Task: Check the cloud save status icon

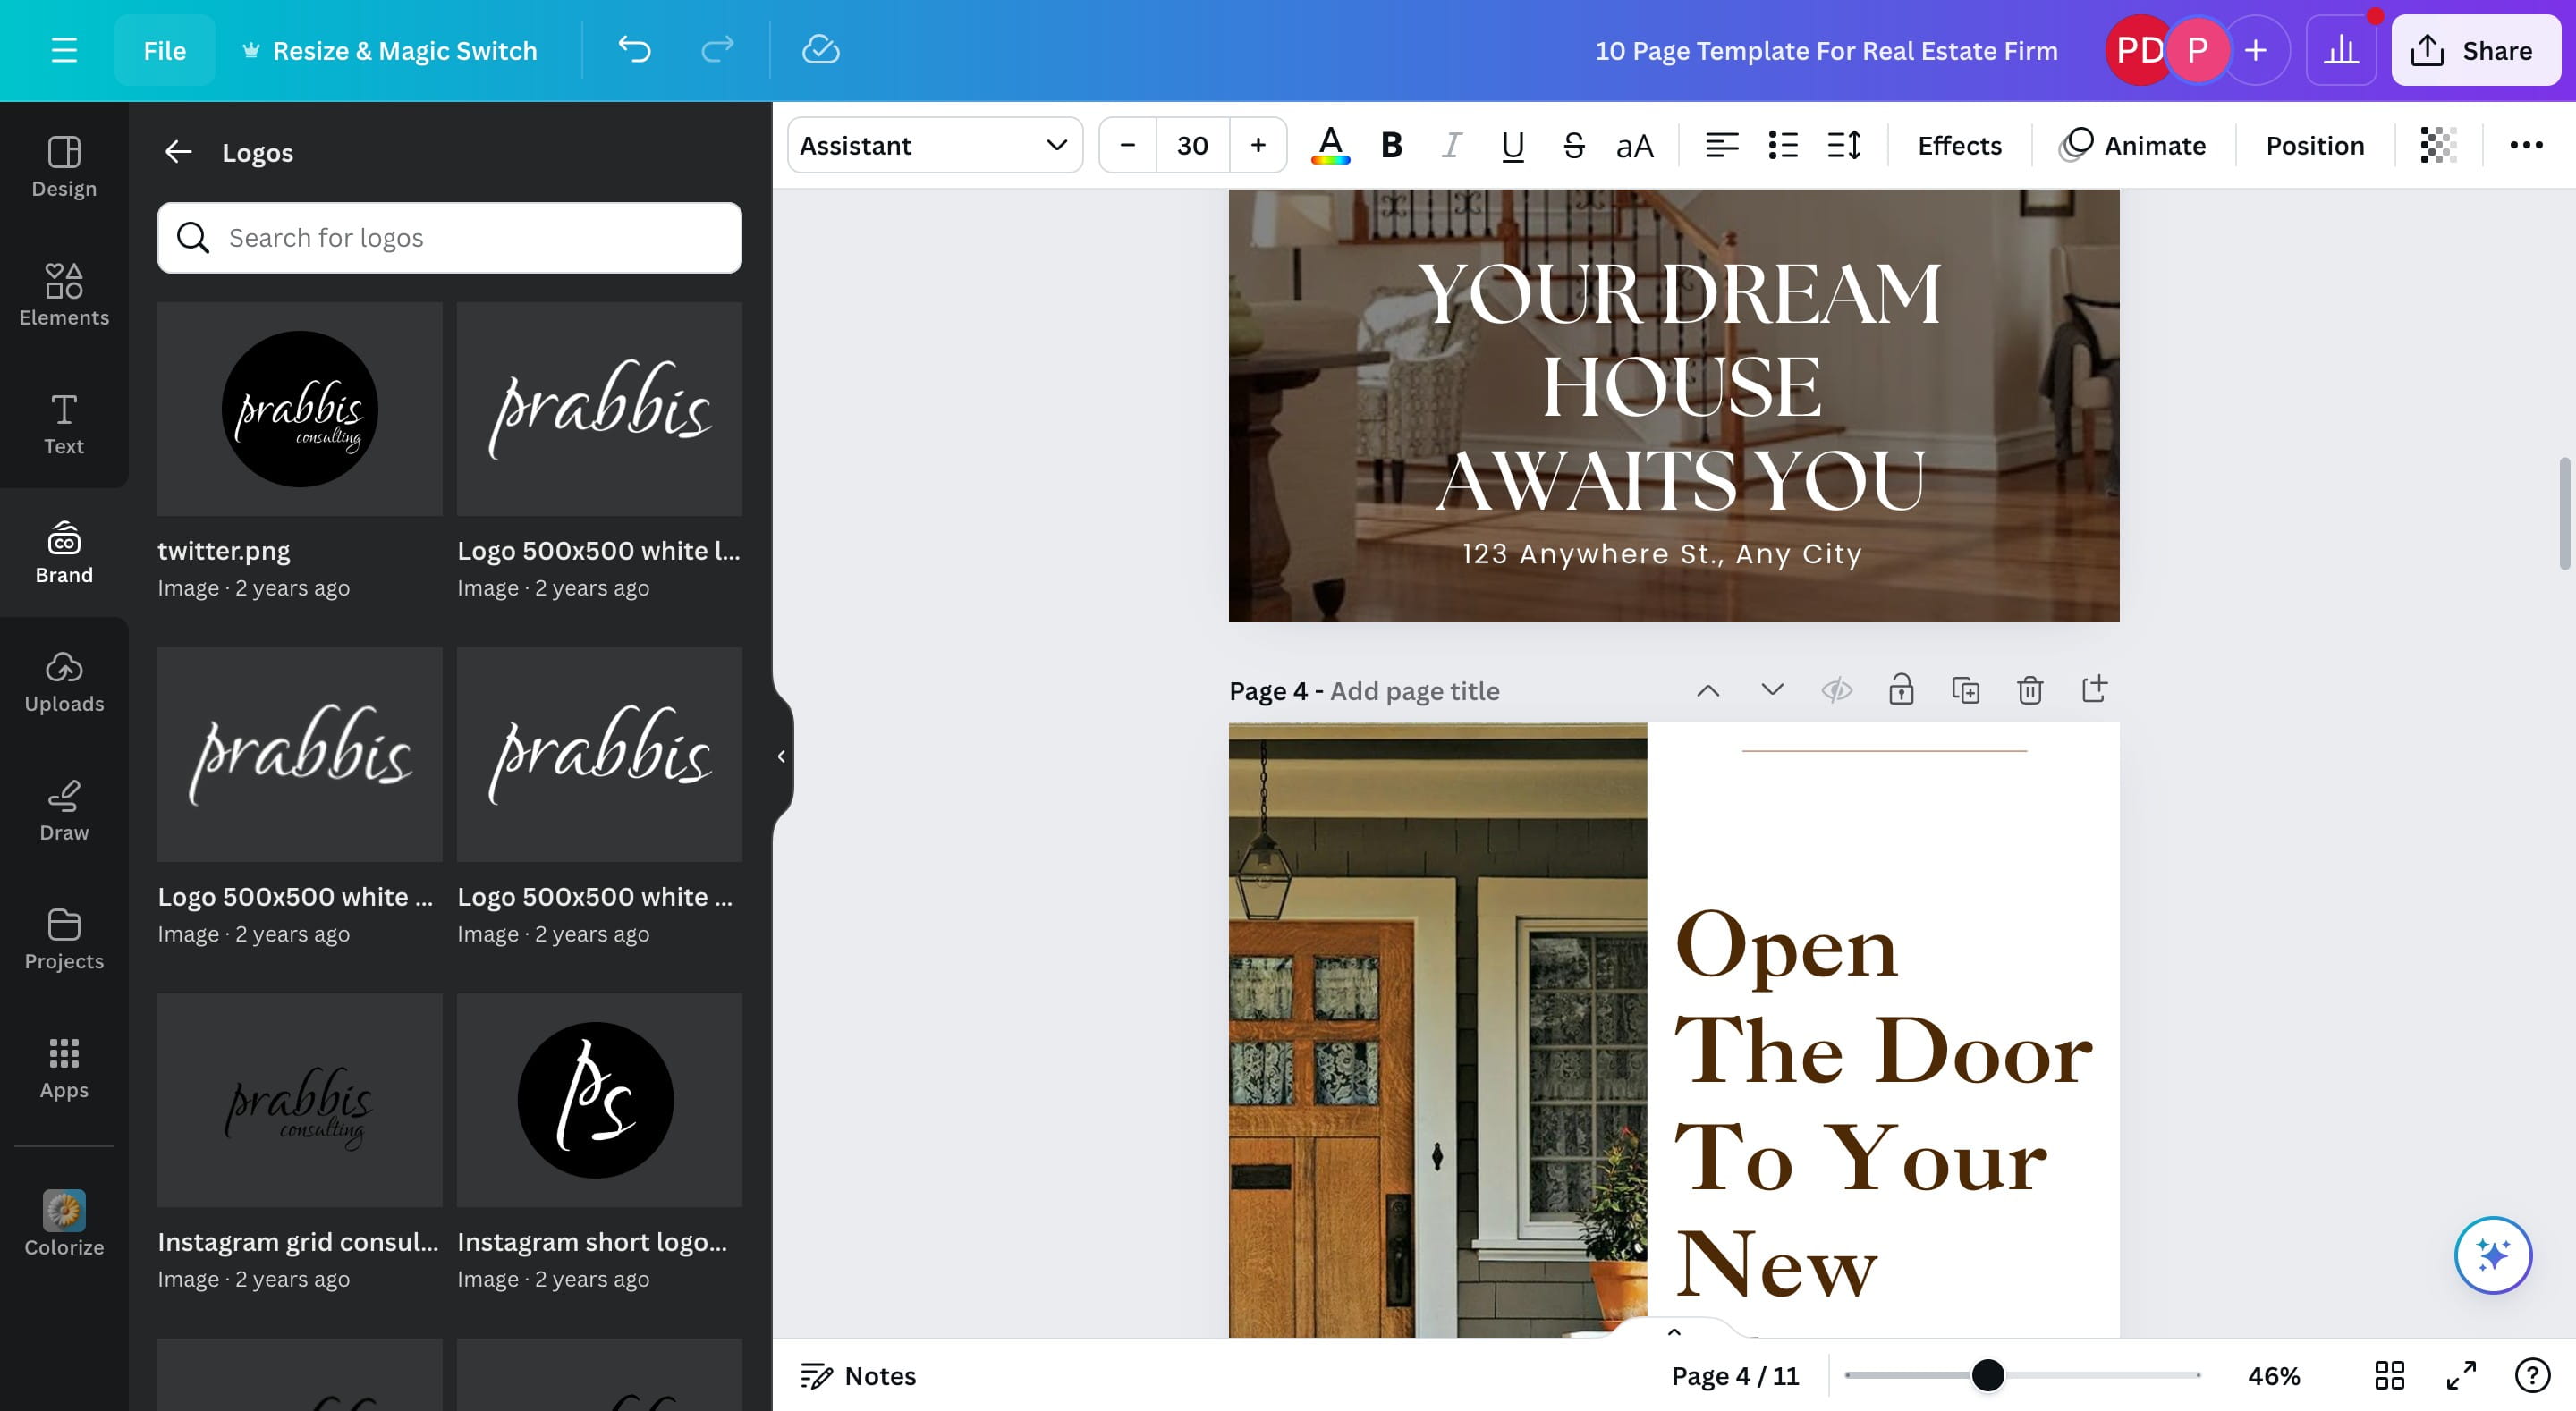Action: pyautogui.click(x=820, y=50)
